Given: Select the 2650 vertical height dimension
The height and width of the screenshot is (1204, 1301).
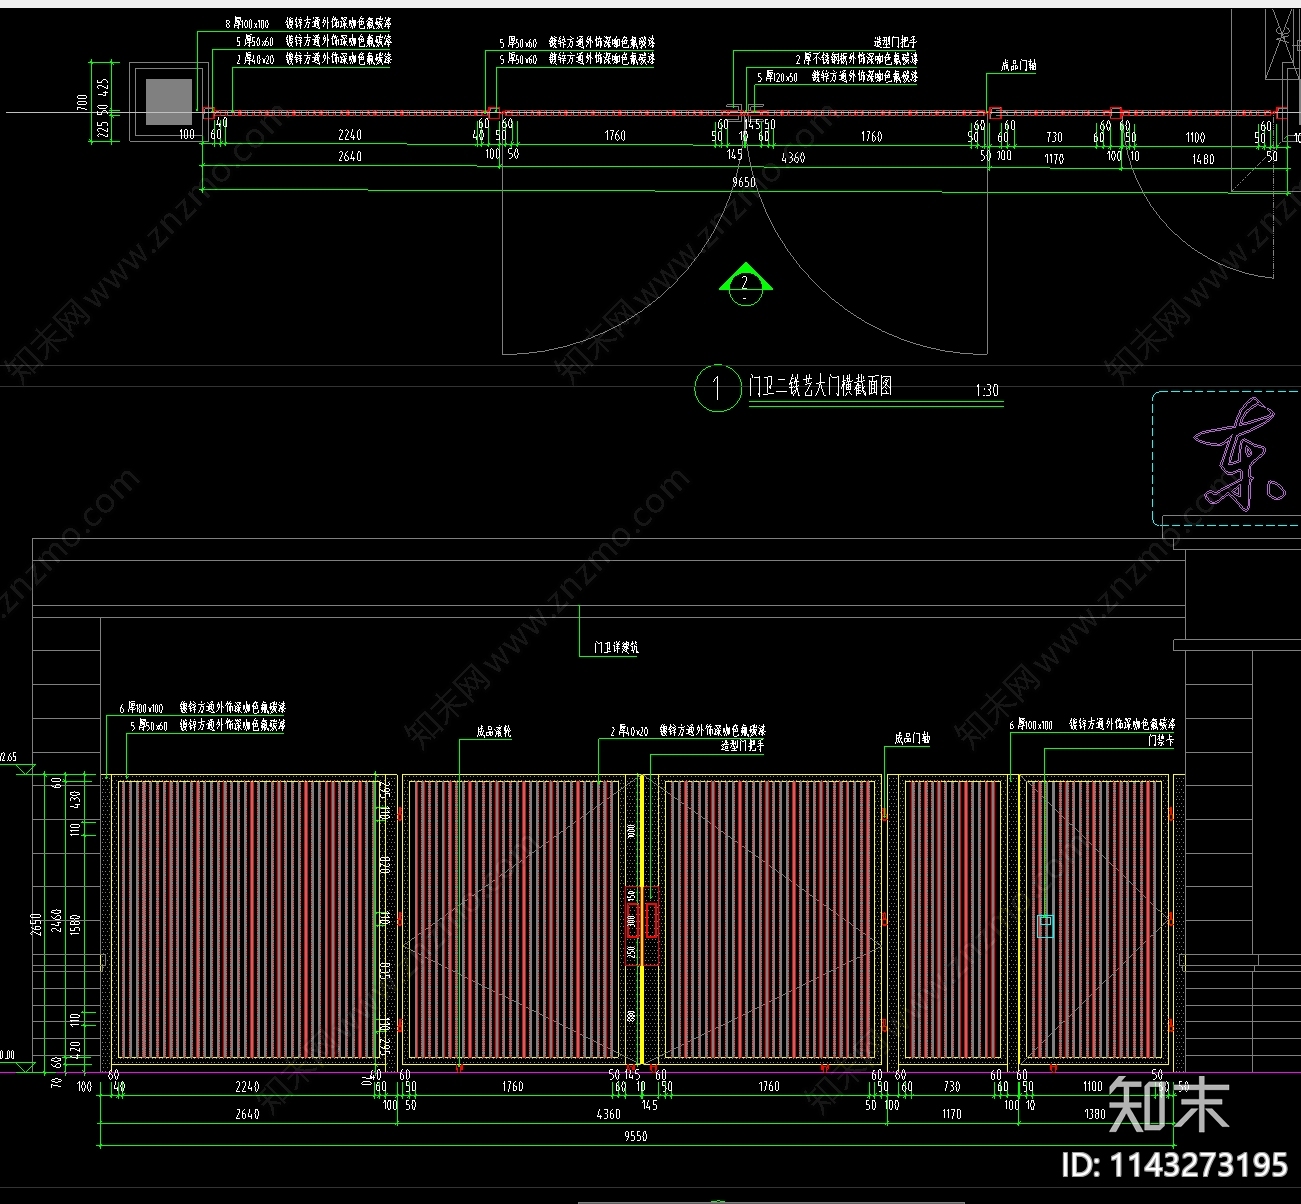Looking at the screenshot, I should click(x=37, y=922).
